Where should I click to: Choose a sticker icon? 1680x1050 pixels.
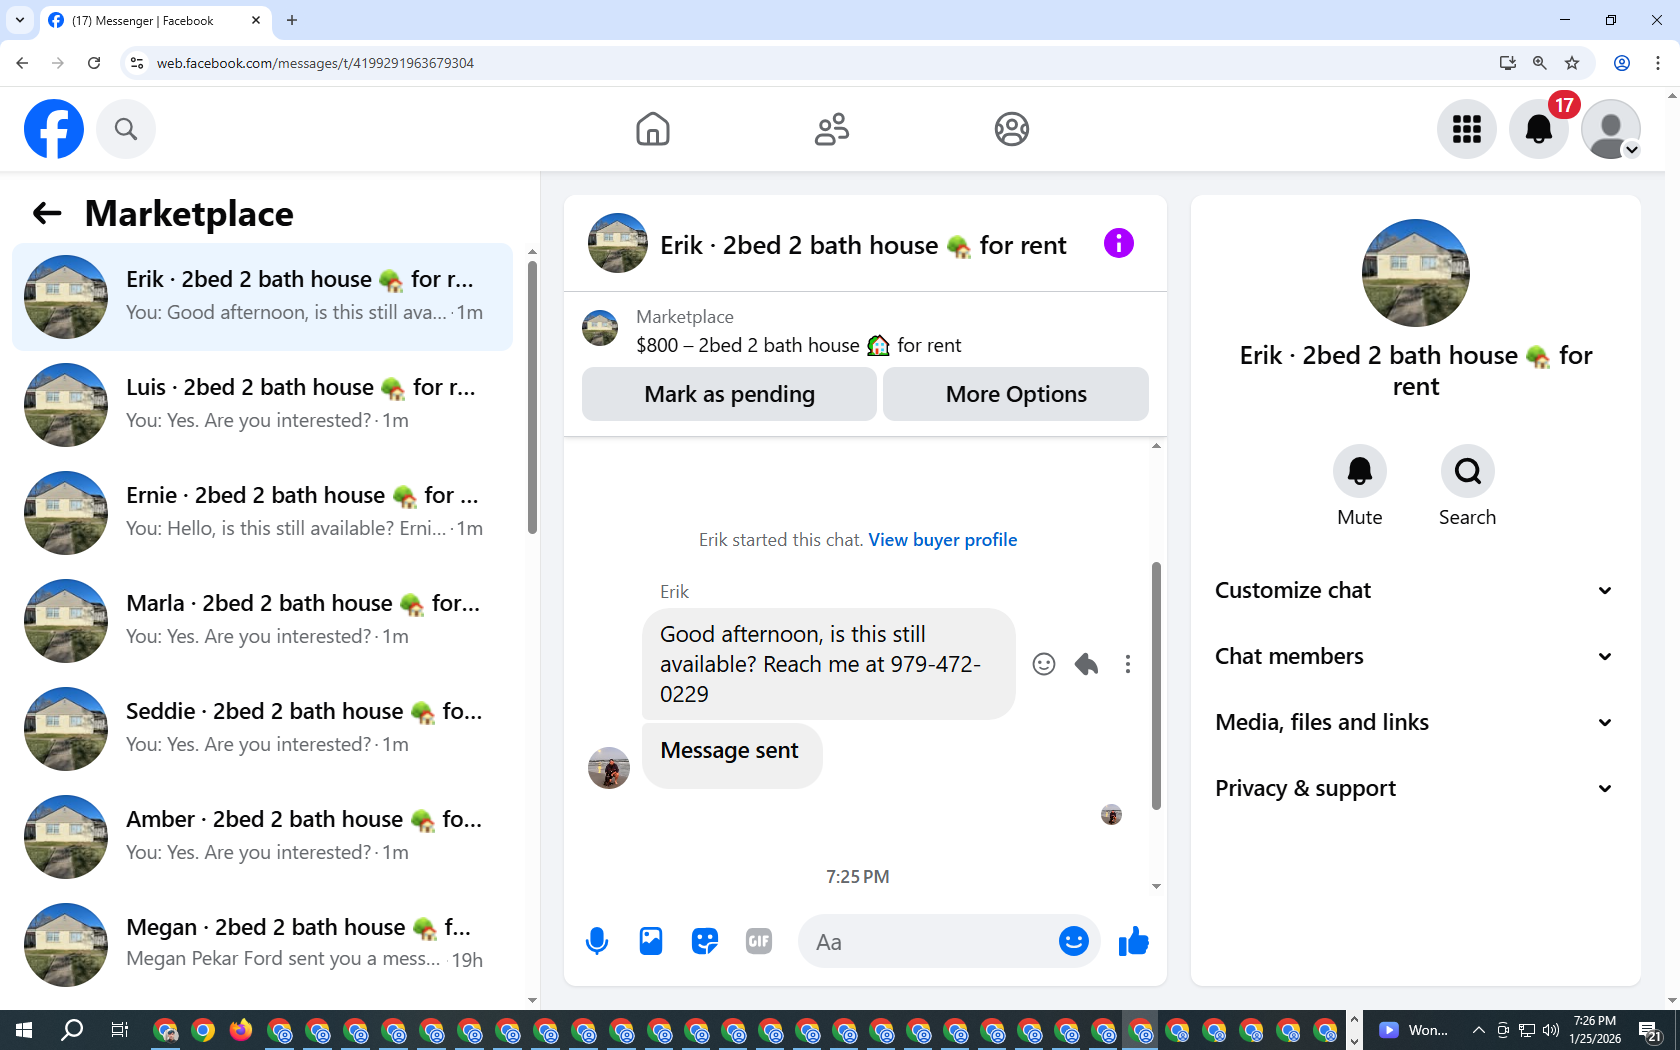705,941
